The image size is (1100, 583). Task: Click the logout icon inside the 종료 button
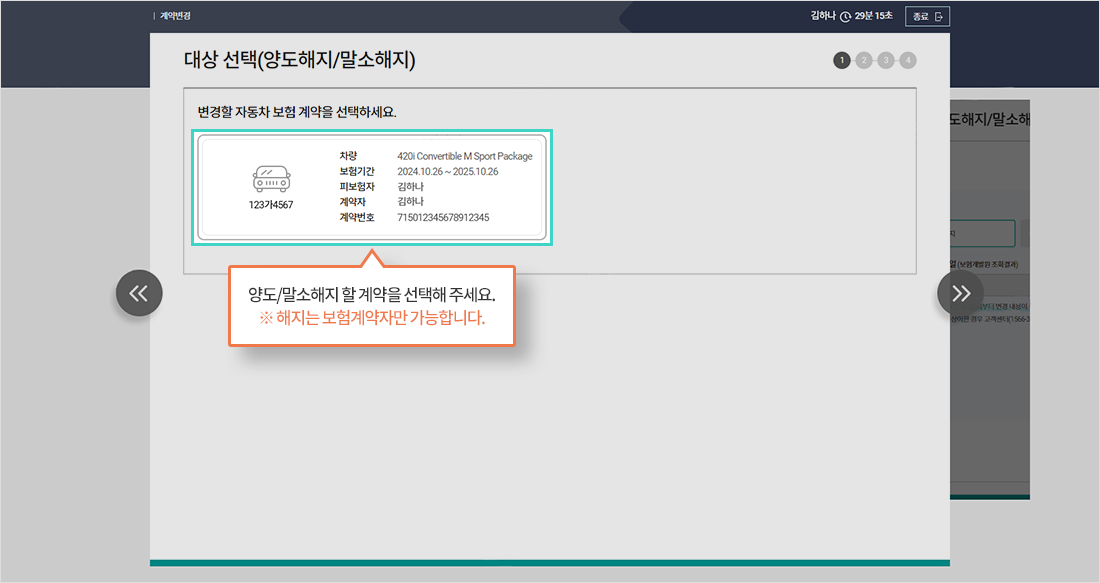[938, 16]
